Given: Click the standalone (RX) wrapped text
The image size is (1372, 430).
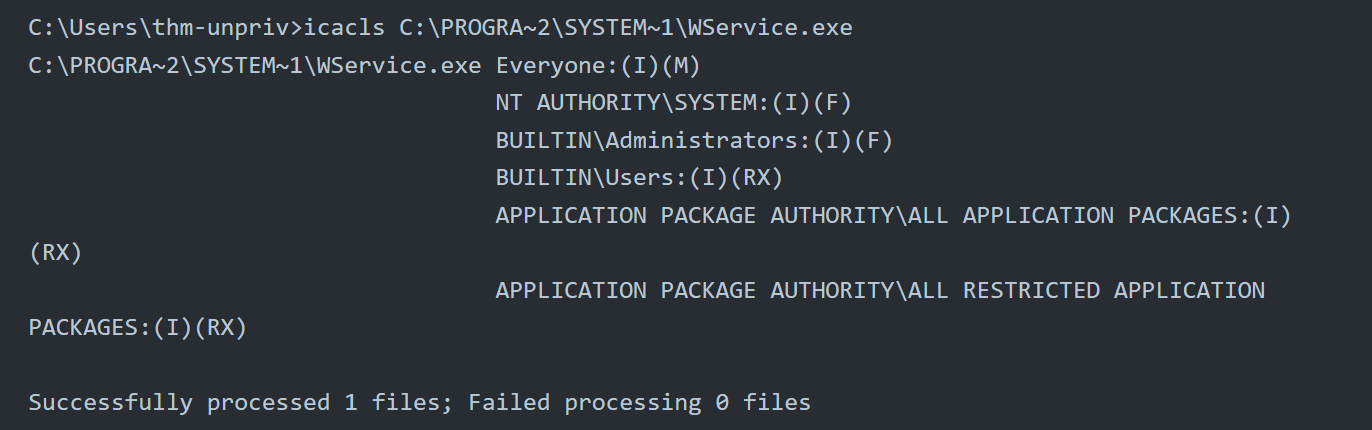Looking at the screenshot, I should point(55,253).
